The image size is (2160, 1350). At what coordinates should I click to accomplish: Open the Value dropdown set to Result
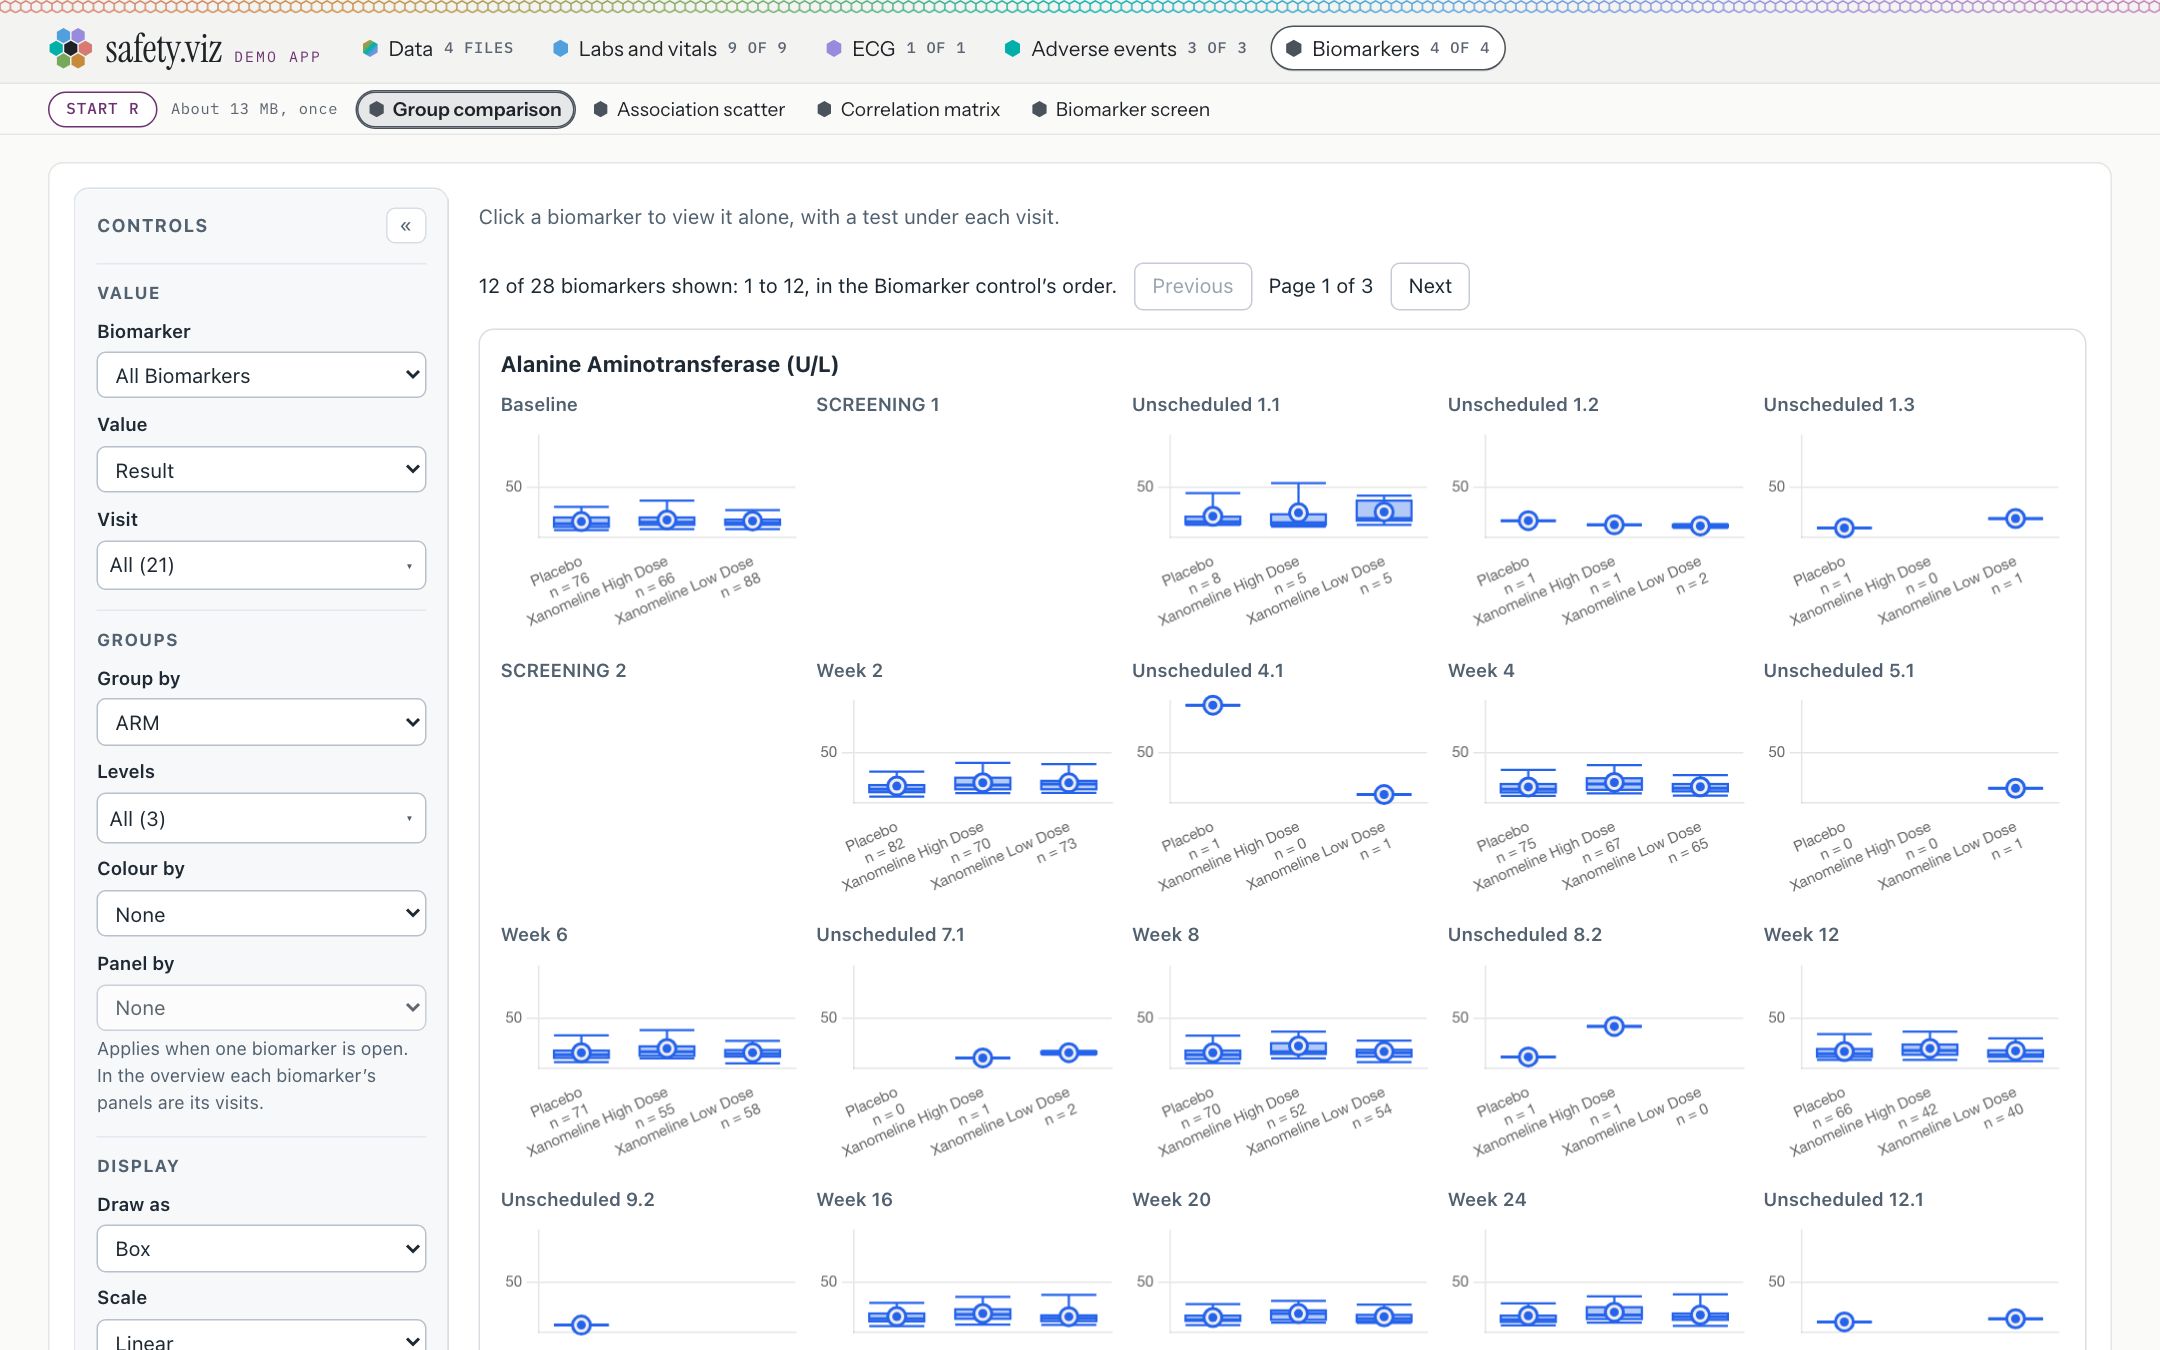[261, 470]
